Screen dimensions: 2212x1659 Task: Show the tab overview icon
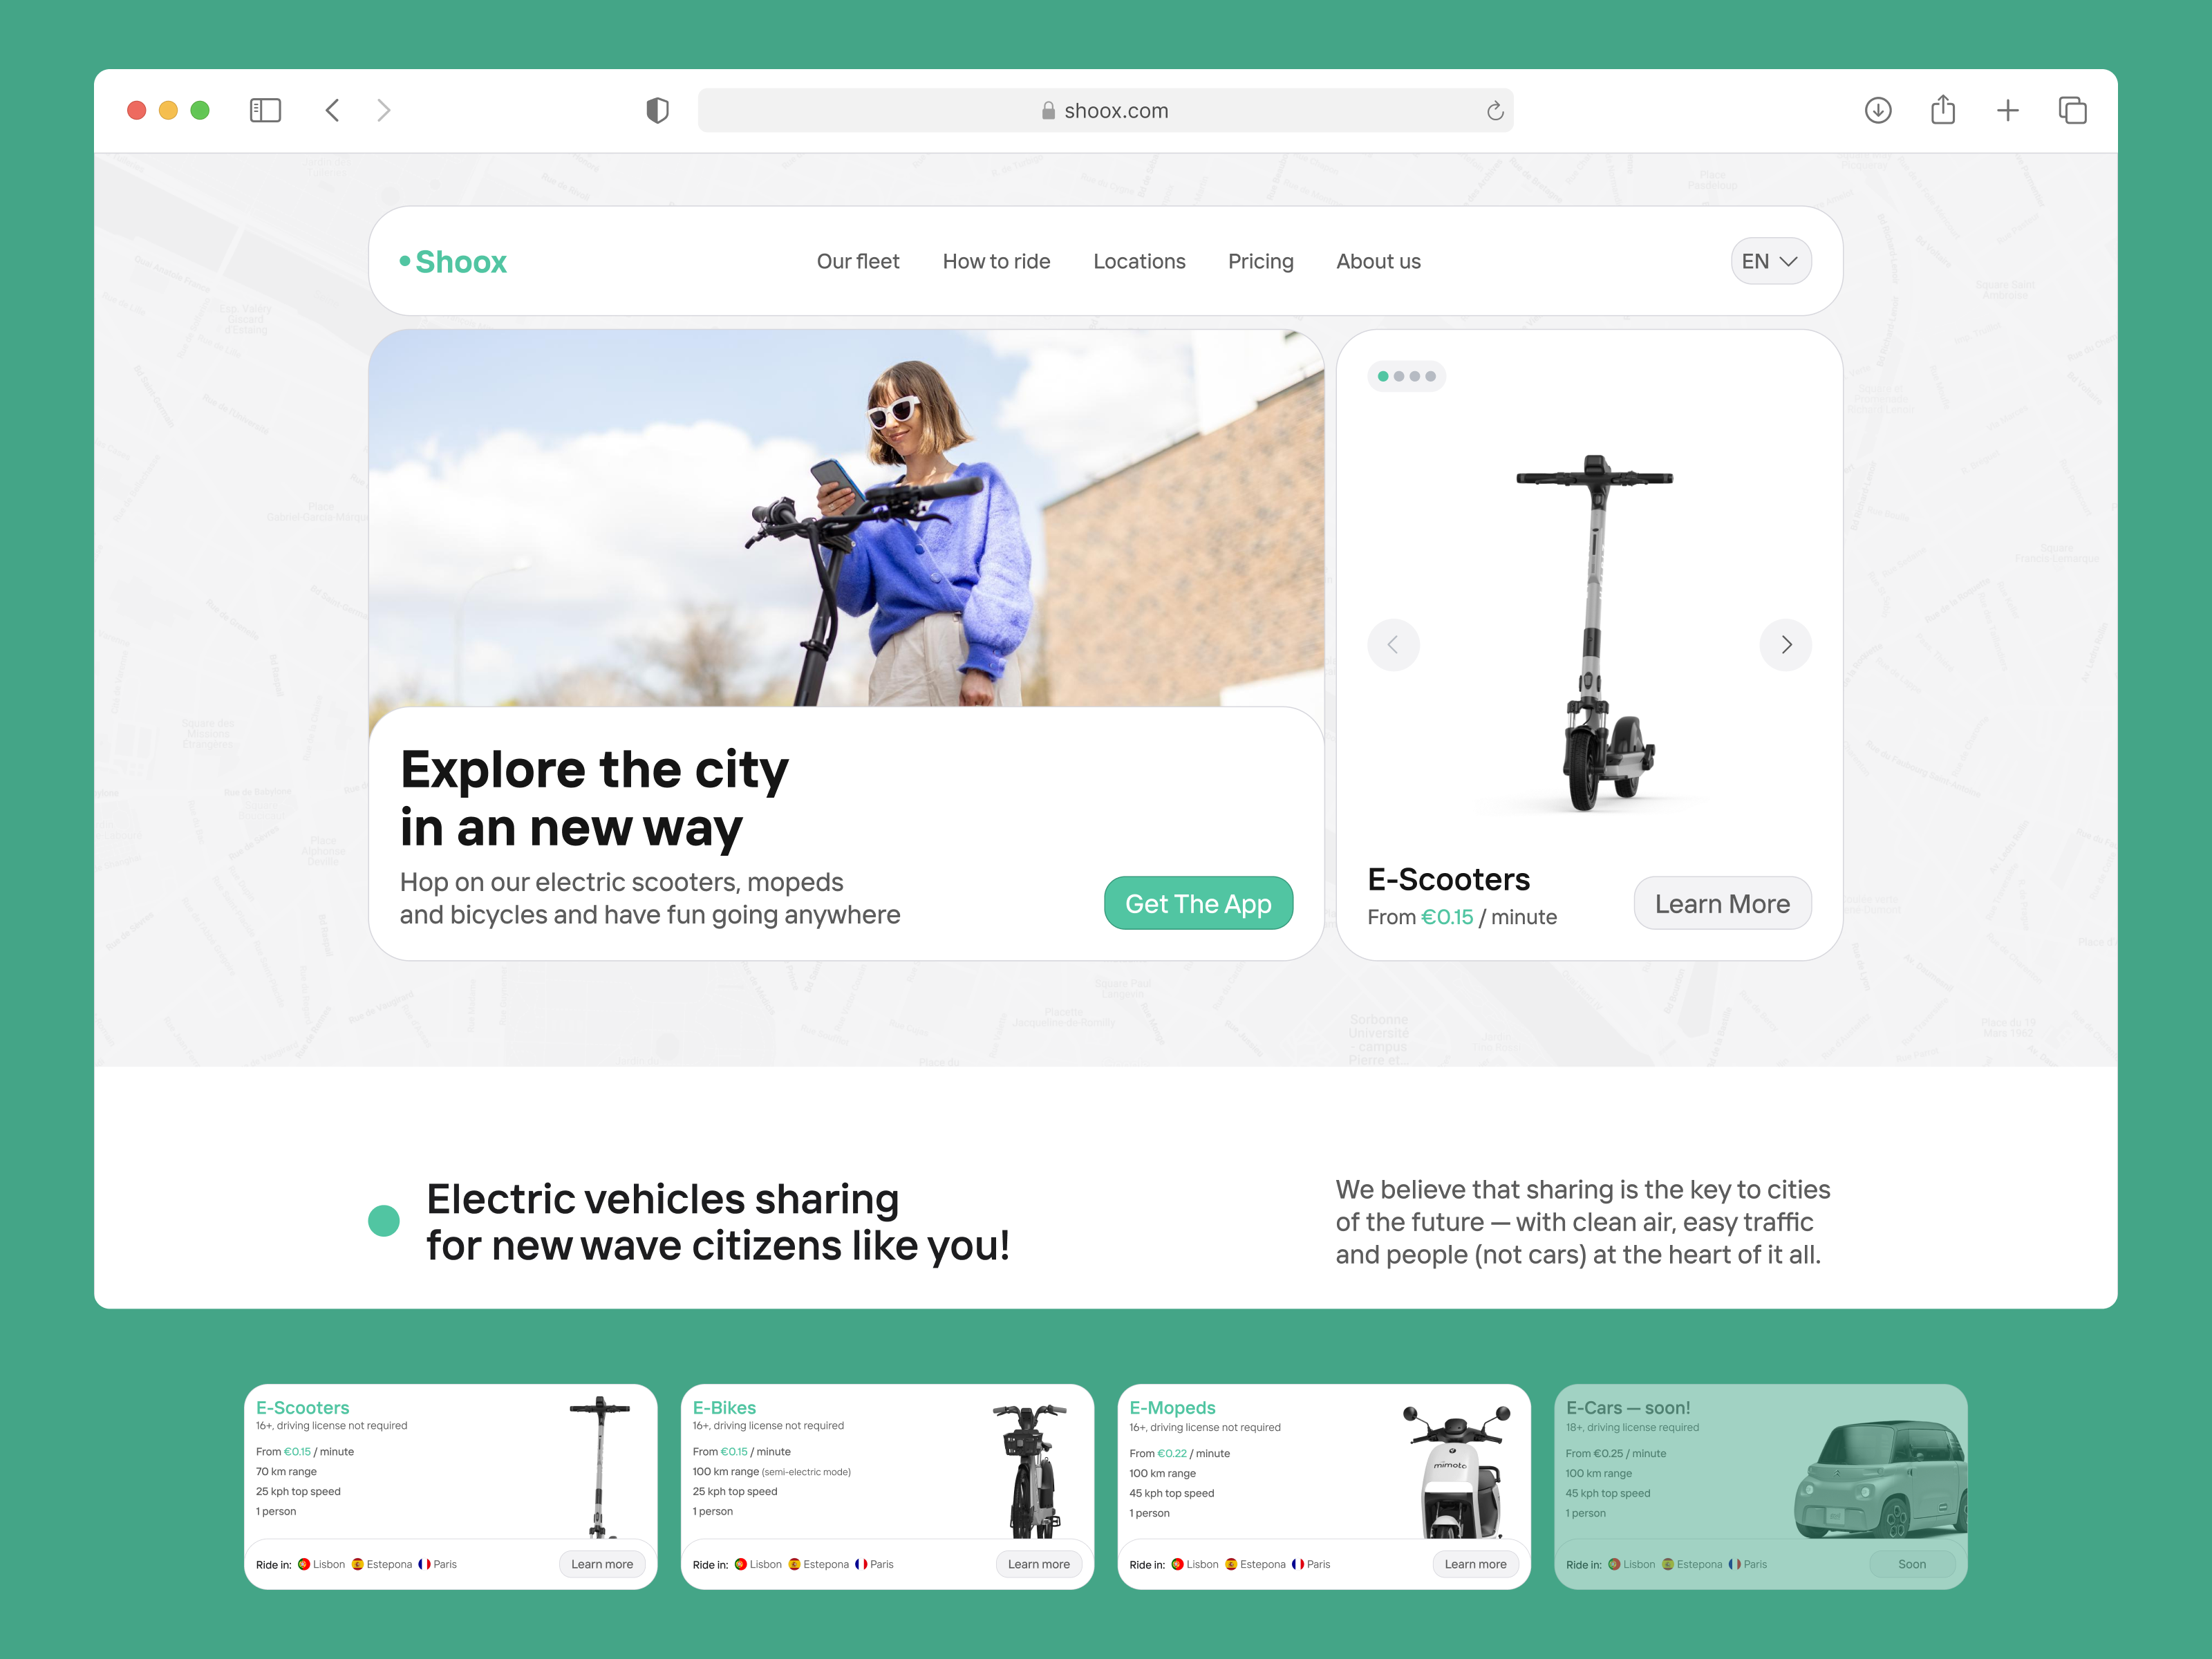coord(2072,110)
